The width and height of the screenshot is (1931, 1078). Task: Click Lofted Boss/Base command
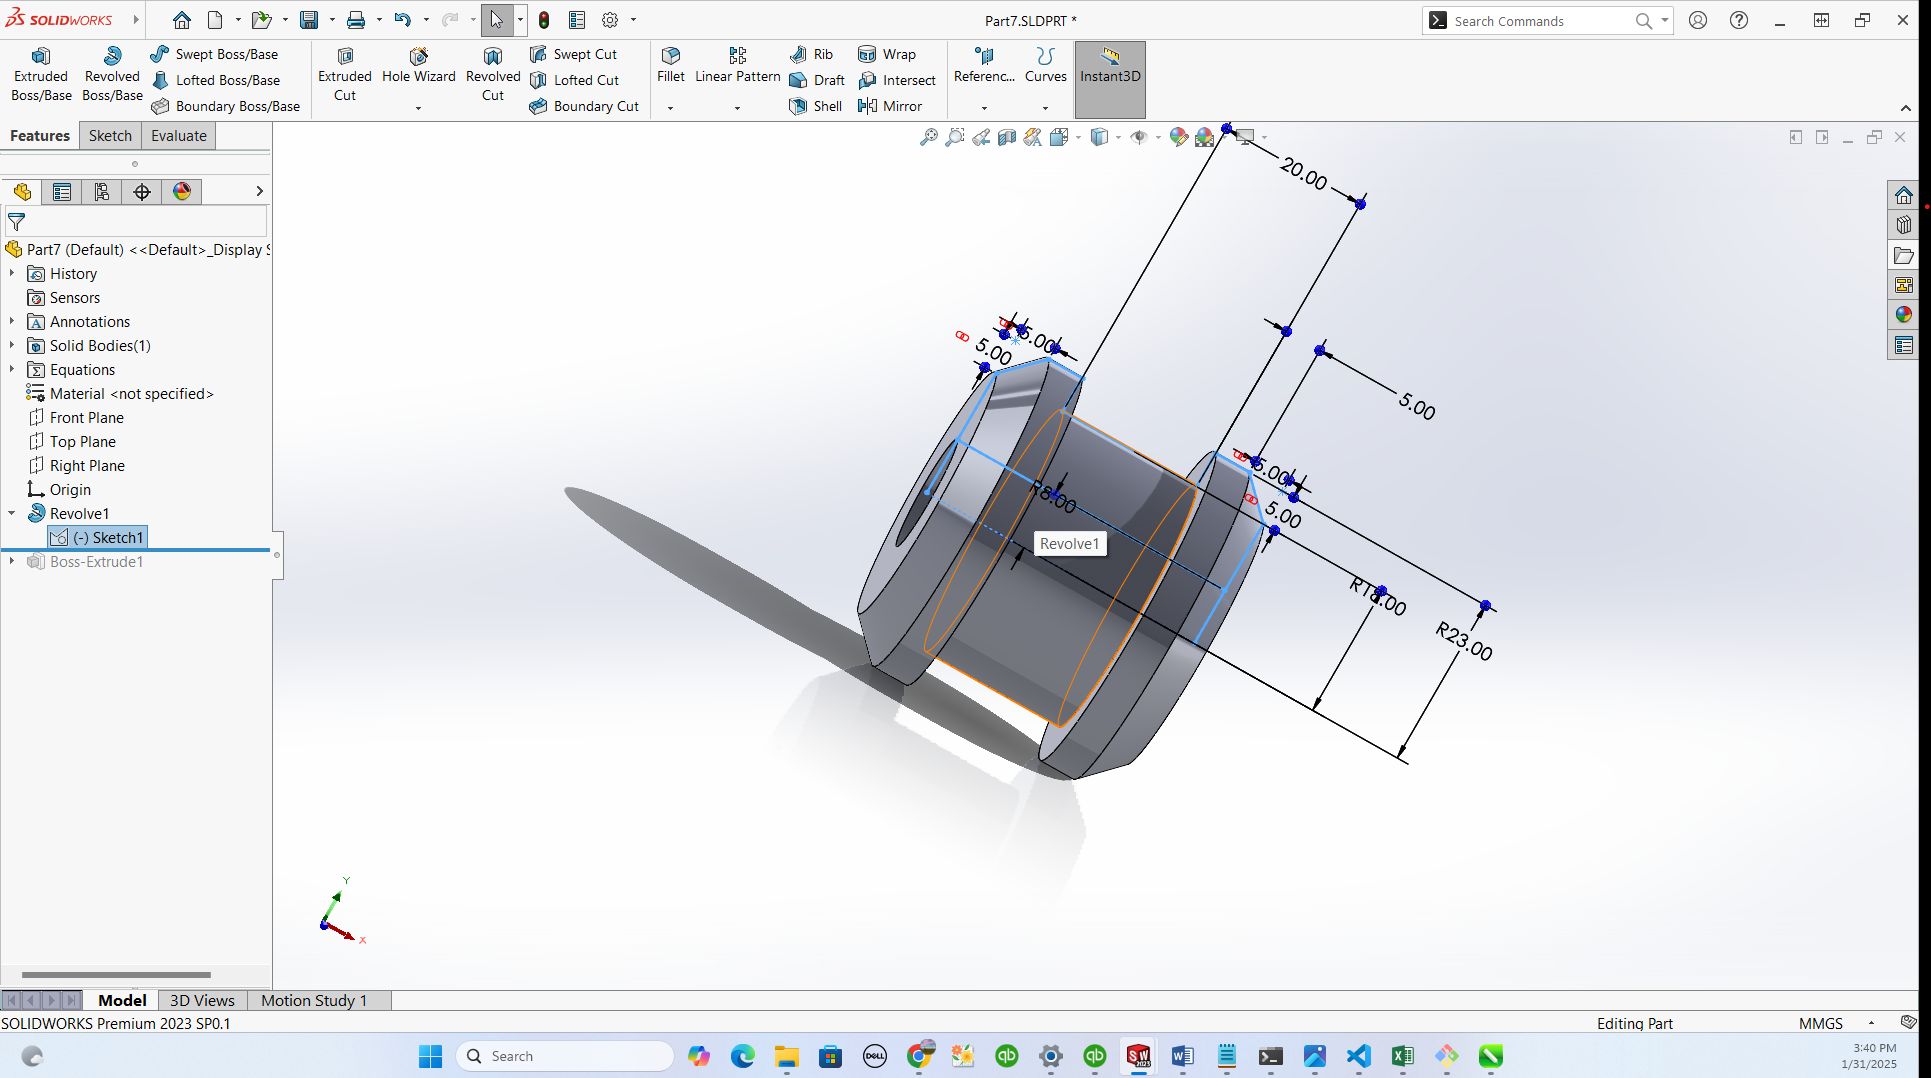pos(215,80)
